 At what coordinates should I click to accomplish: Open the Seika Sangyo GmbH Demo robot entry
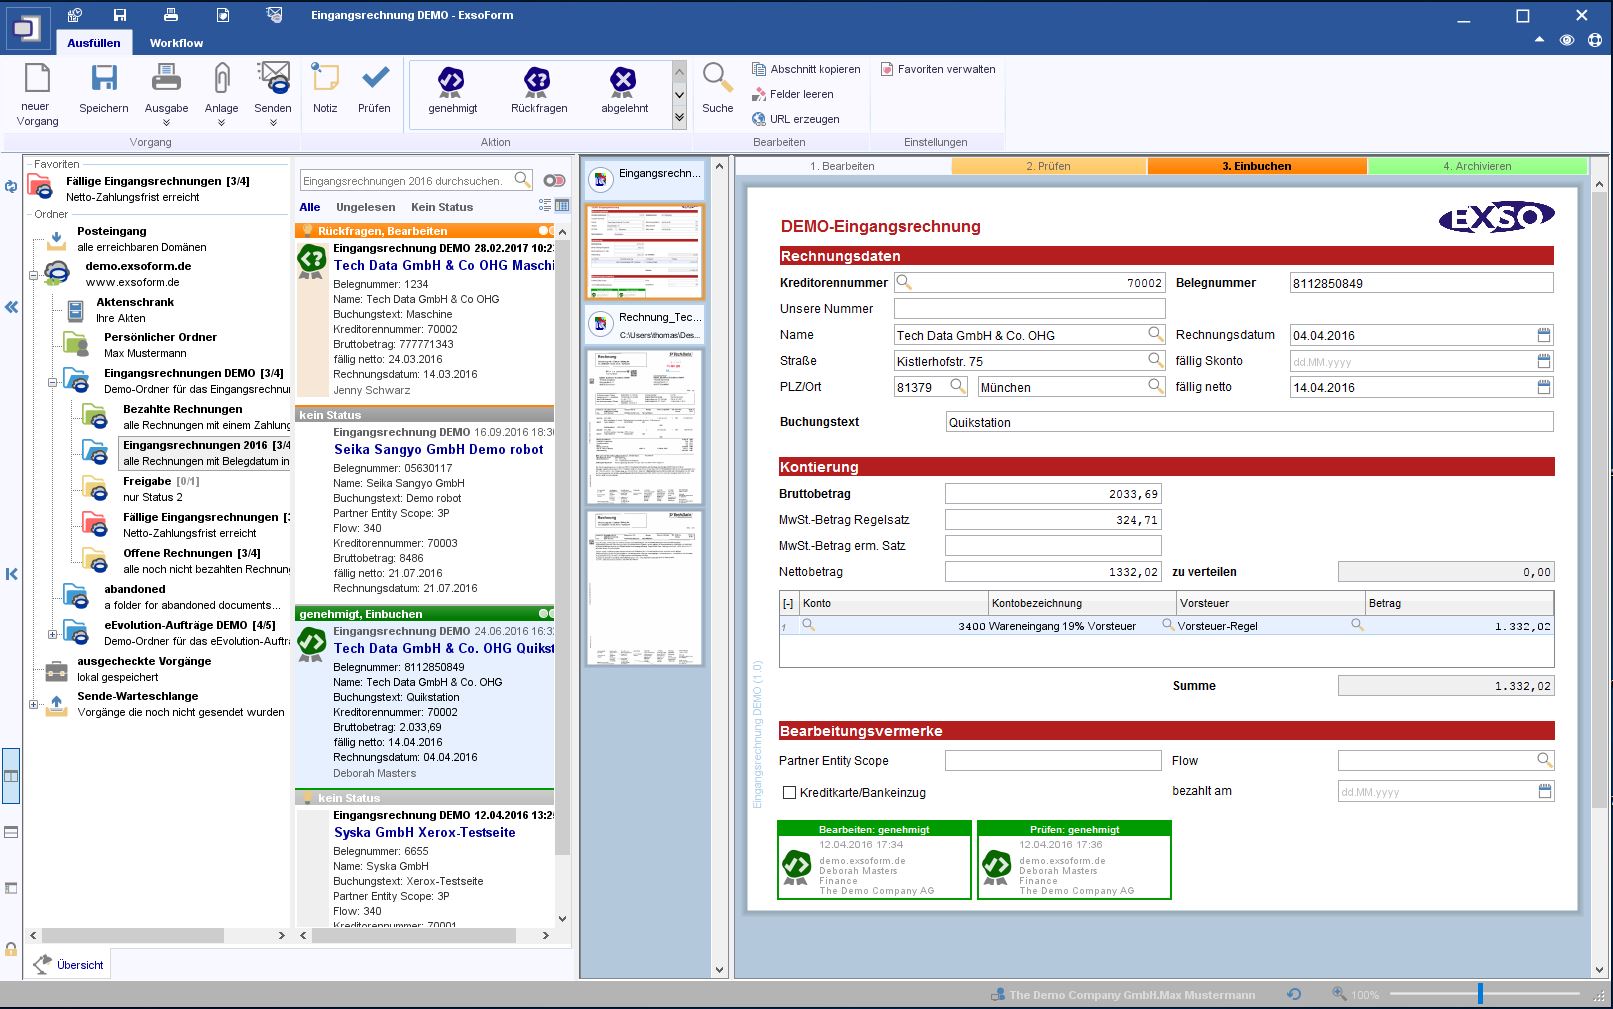point(425,510)
